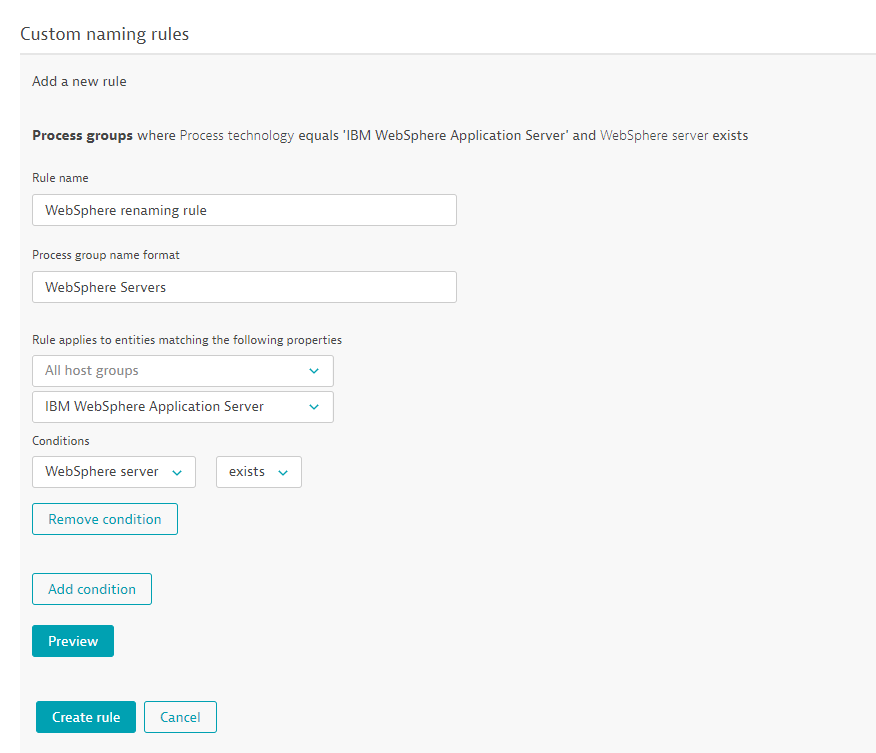Click the Process group name format label
Image resolution: width=876 pixels, height=753 pixels.
(x=106, y=255)
